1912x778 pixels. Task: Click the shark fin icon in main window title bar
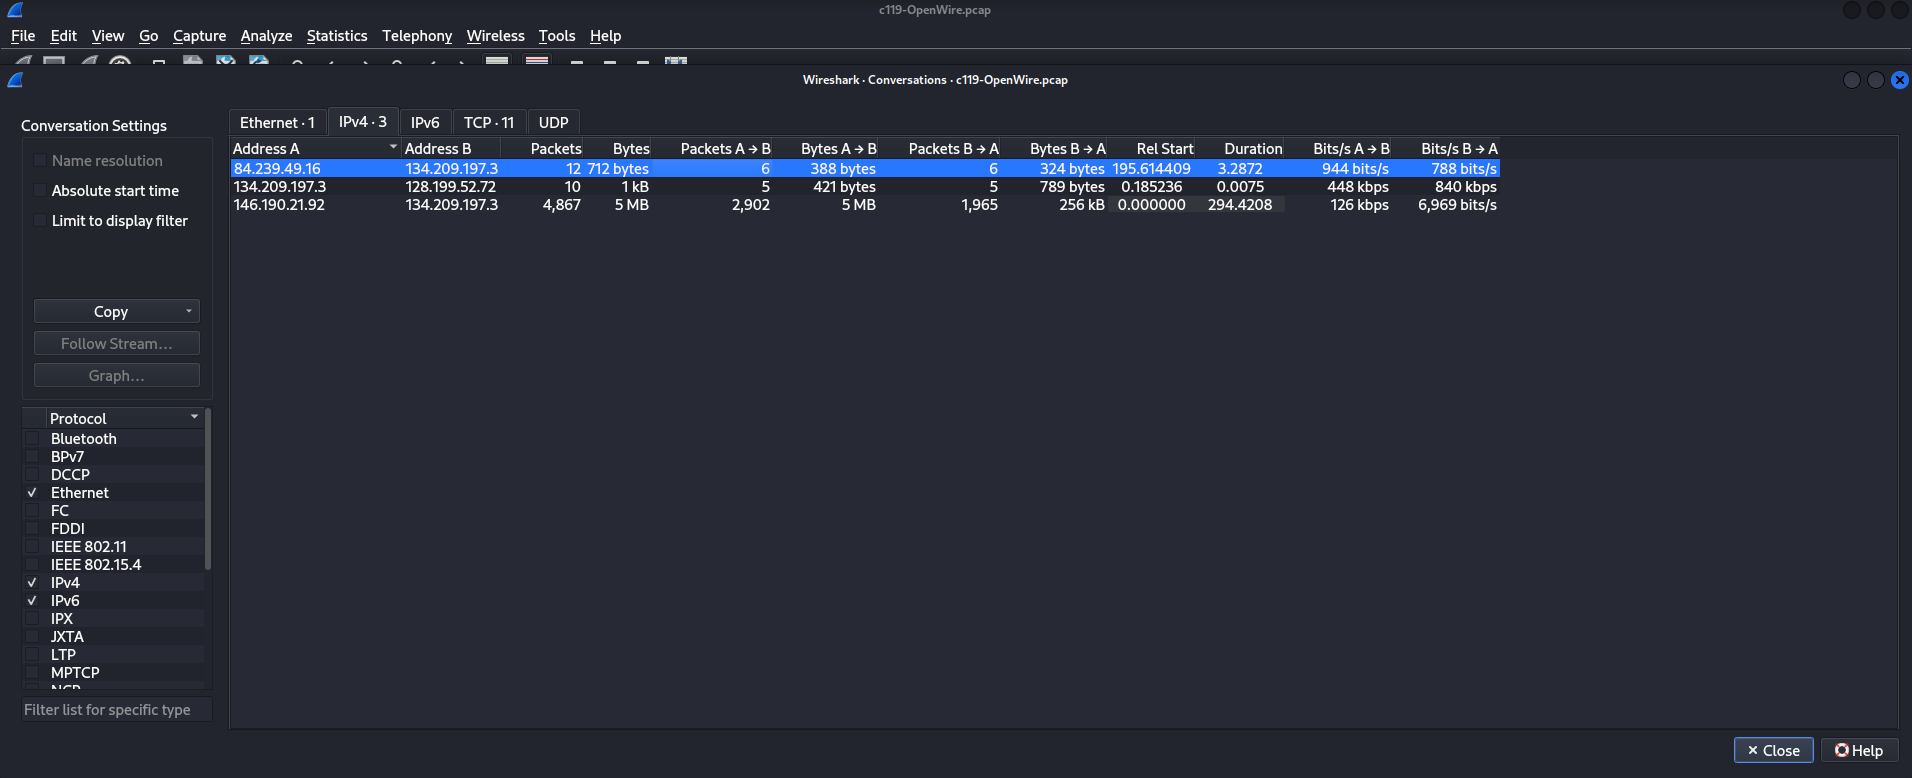(x=15, y=10)
